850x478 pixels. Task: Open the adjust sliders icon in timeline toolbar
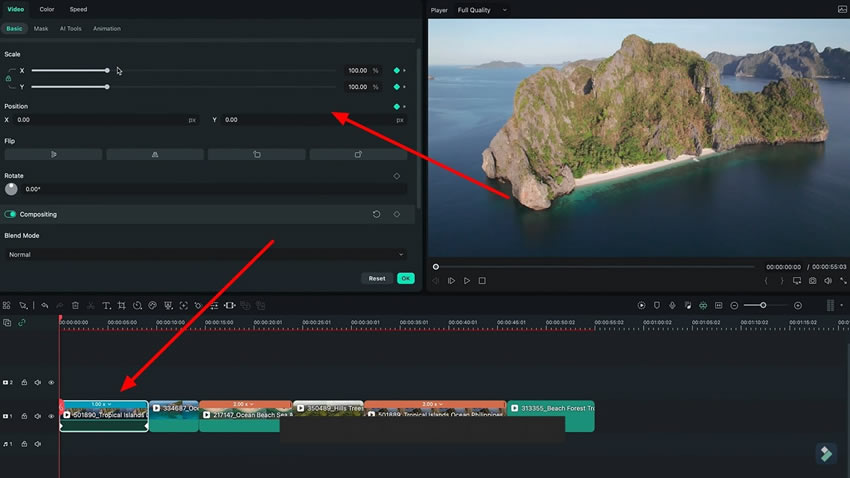pyautogui.click(x=214, y=306)
